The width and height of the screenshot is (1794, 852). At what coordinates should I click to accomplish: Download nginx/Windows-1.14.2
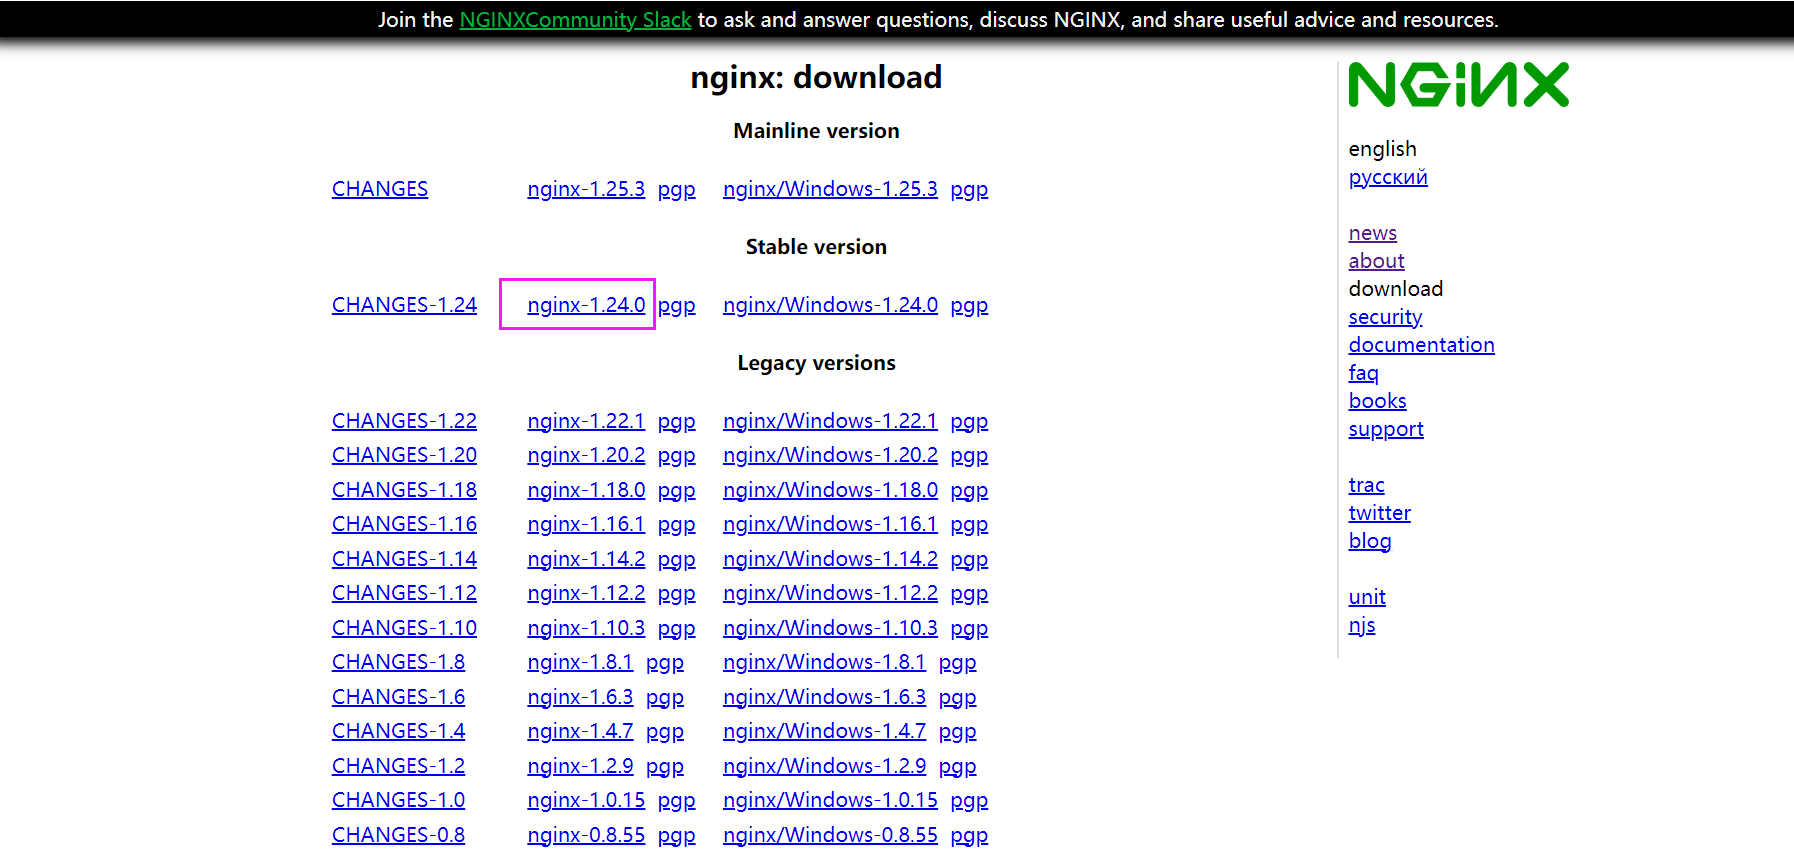[830, 559]
